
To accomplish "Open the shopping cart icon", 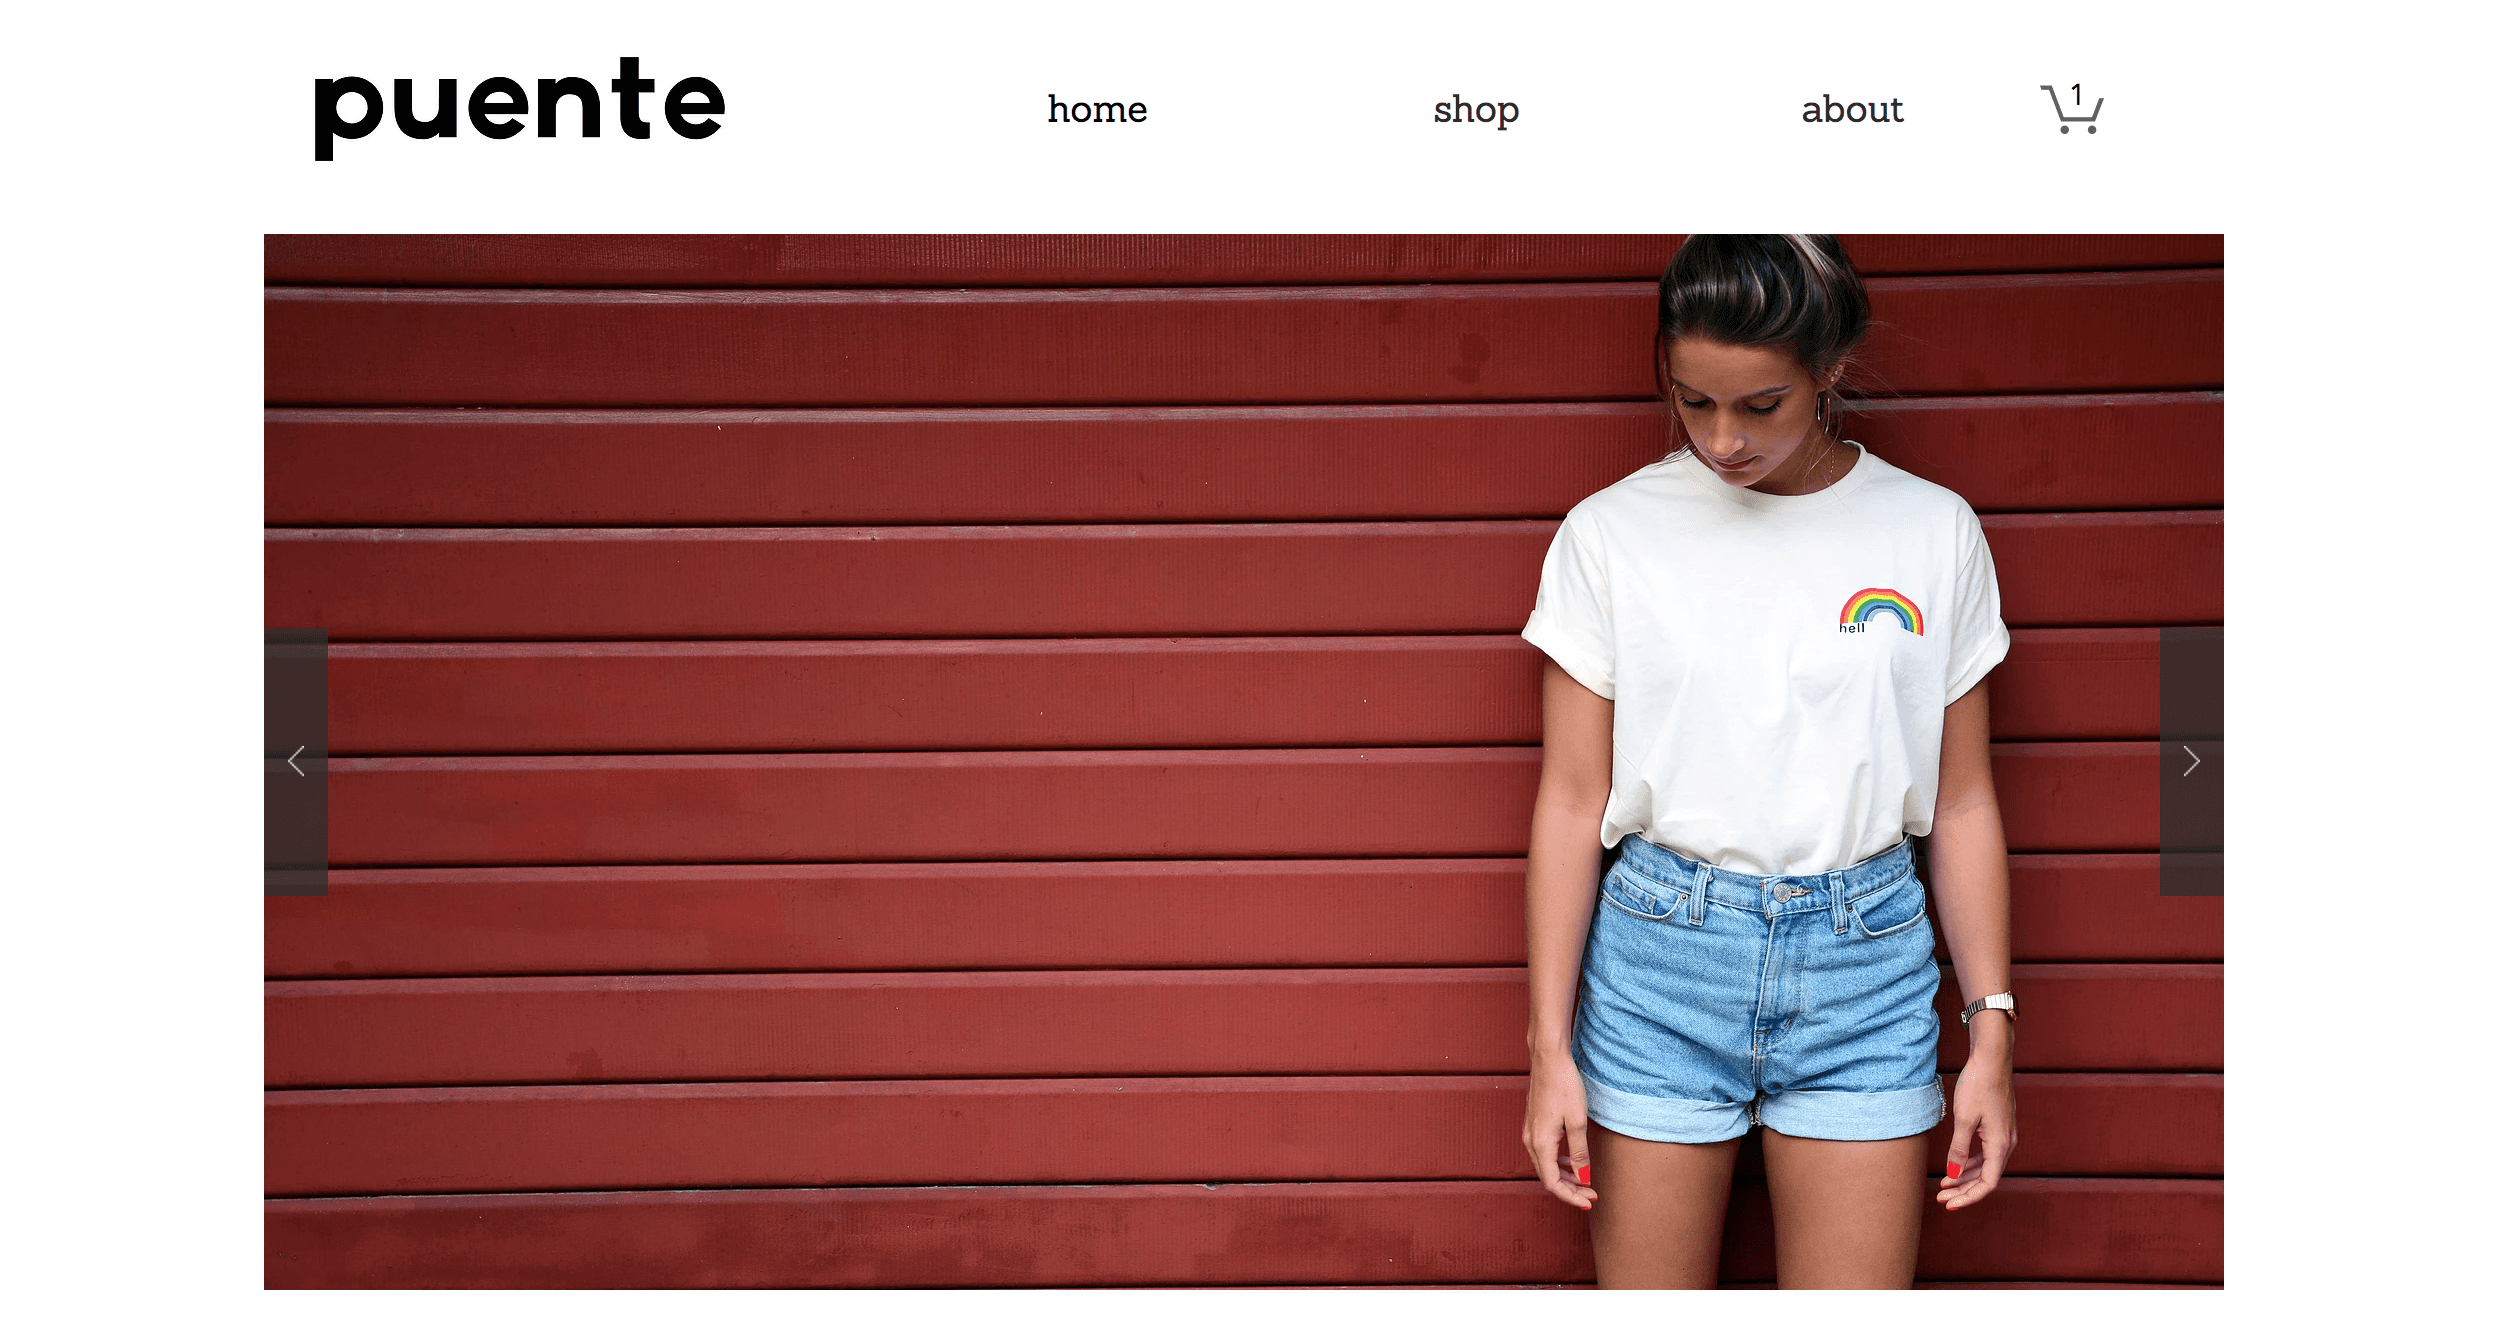I will pyautogui.click(x=2071, y=109).
